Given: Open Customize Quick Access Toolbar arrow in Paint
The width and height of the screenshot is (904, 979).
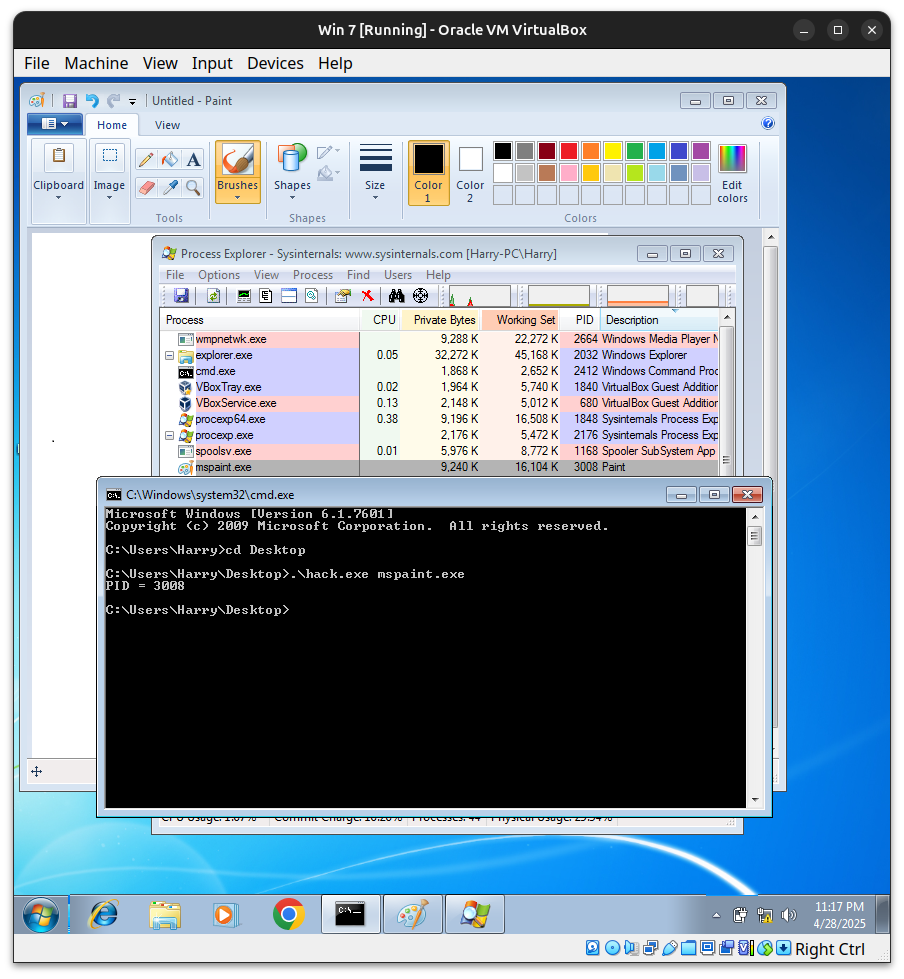Looking at the screenshot, I should click(132, 101).
